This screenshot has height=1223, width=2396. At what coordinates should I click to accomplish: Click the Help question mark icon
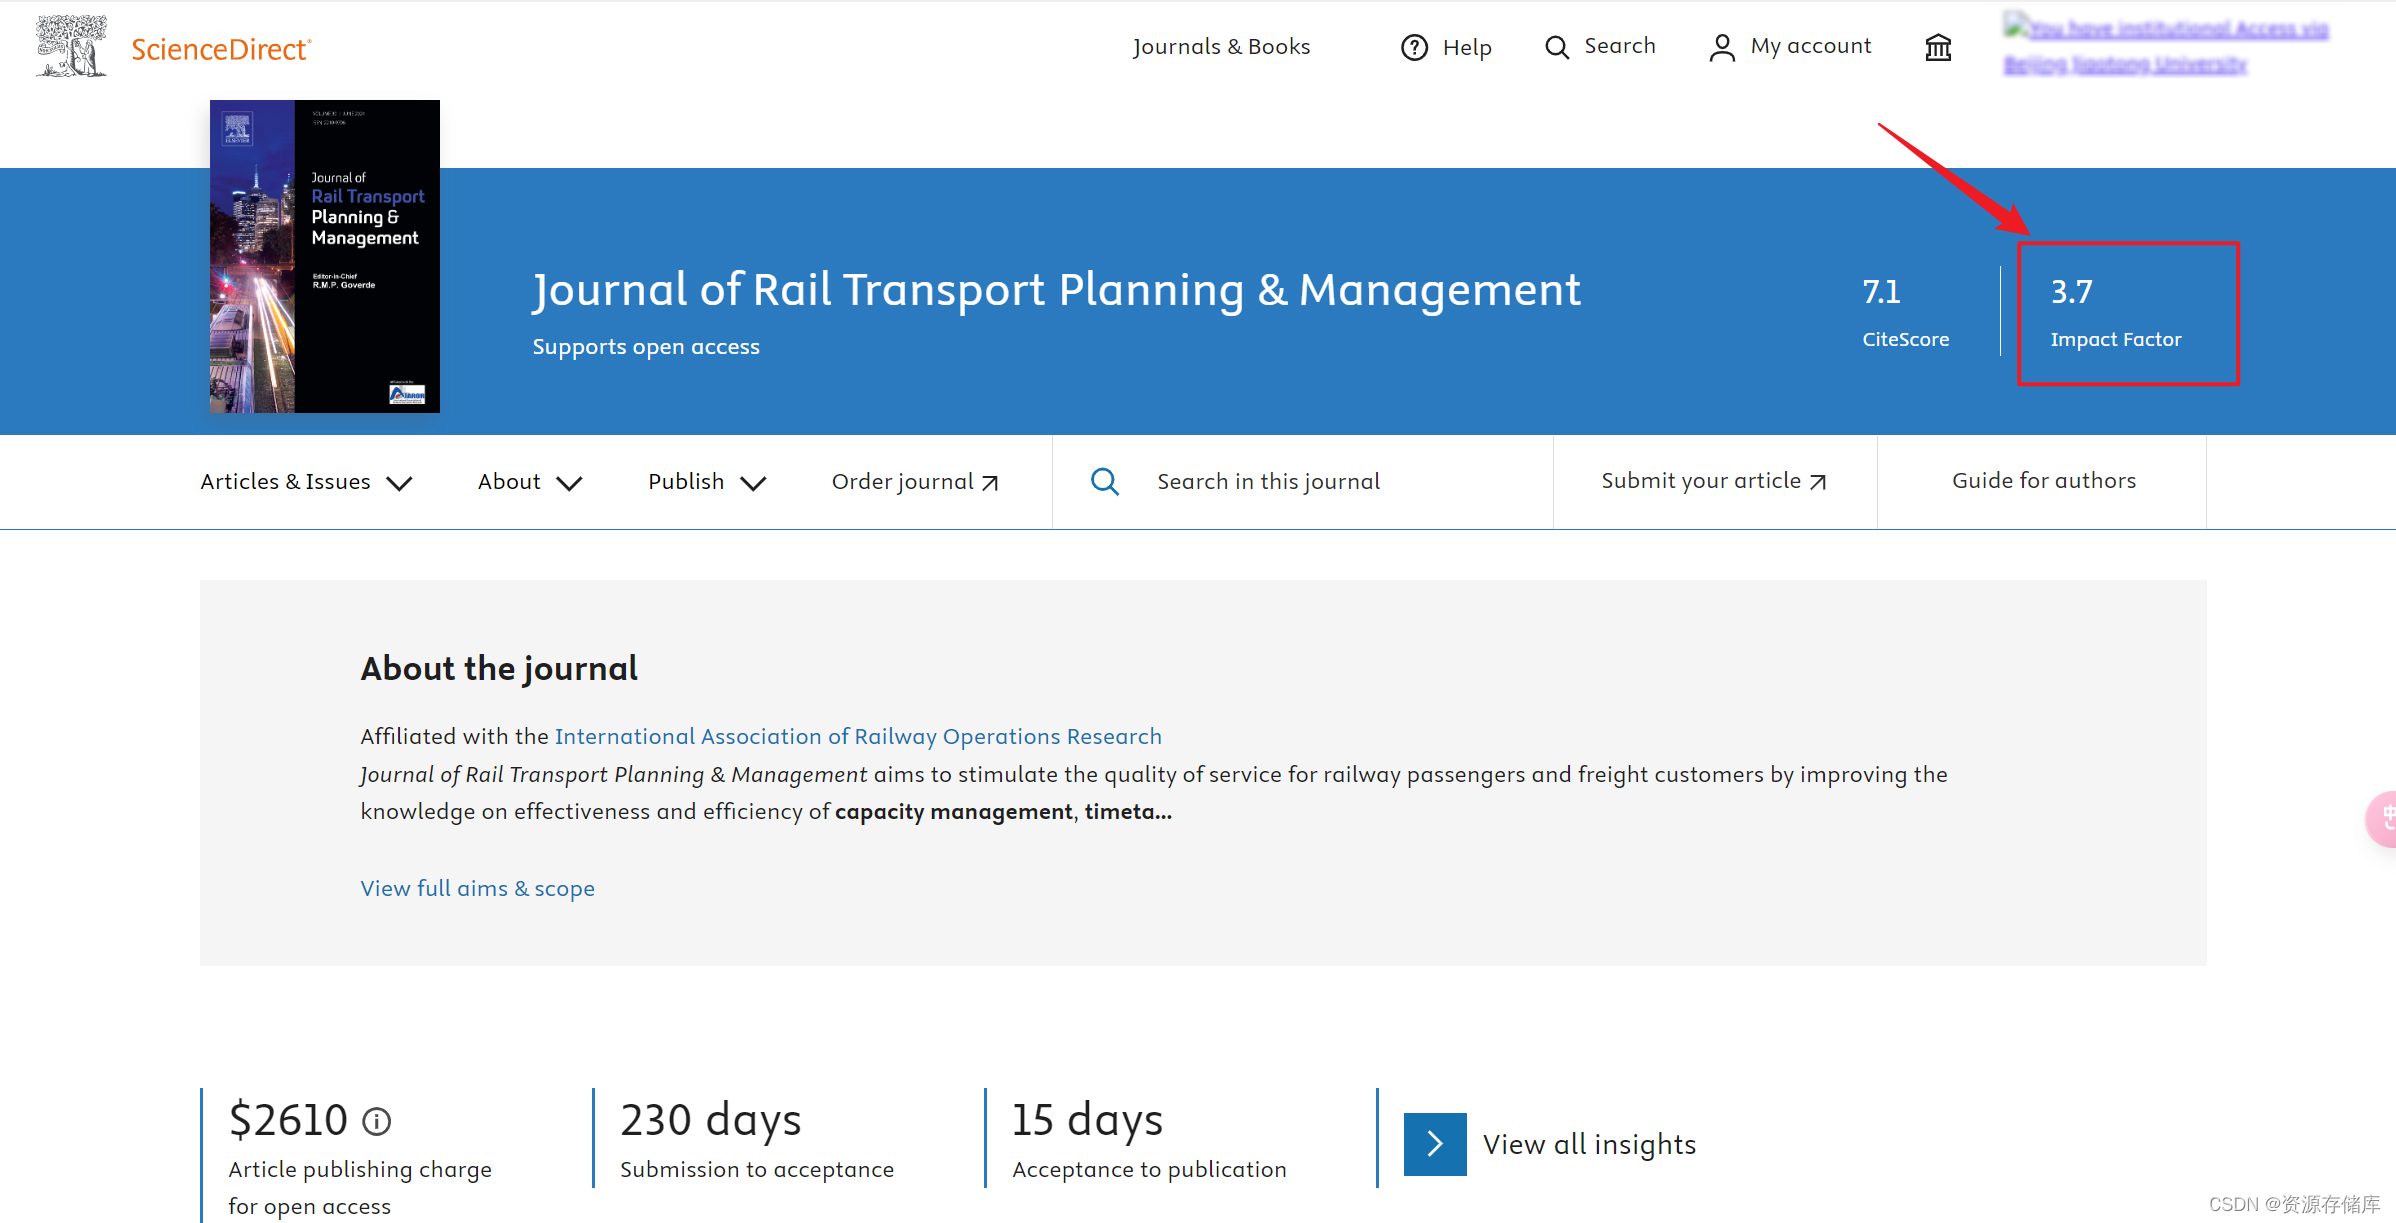(1414, 47)
